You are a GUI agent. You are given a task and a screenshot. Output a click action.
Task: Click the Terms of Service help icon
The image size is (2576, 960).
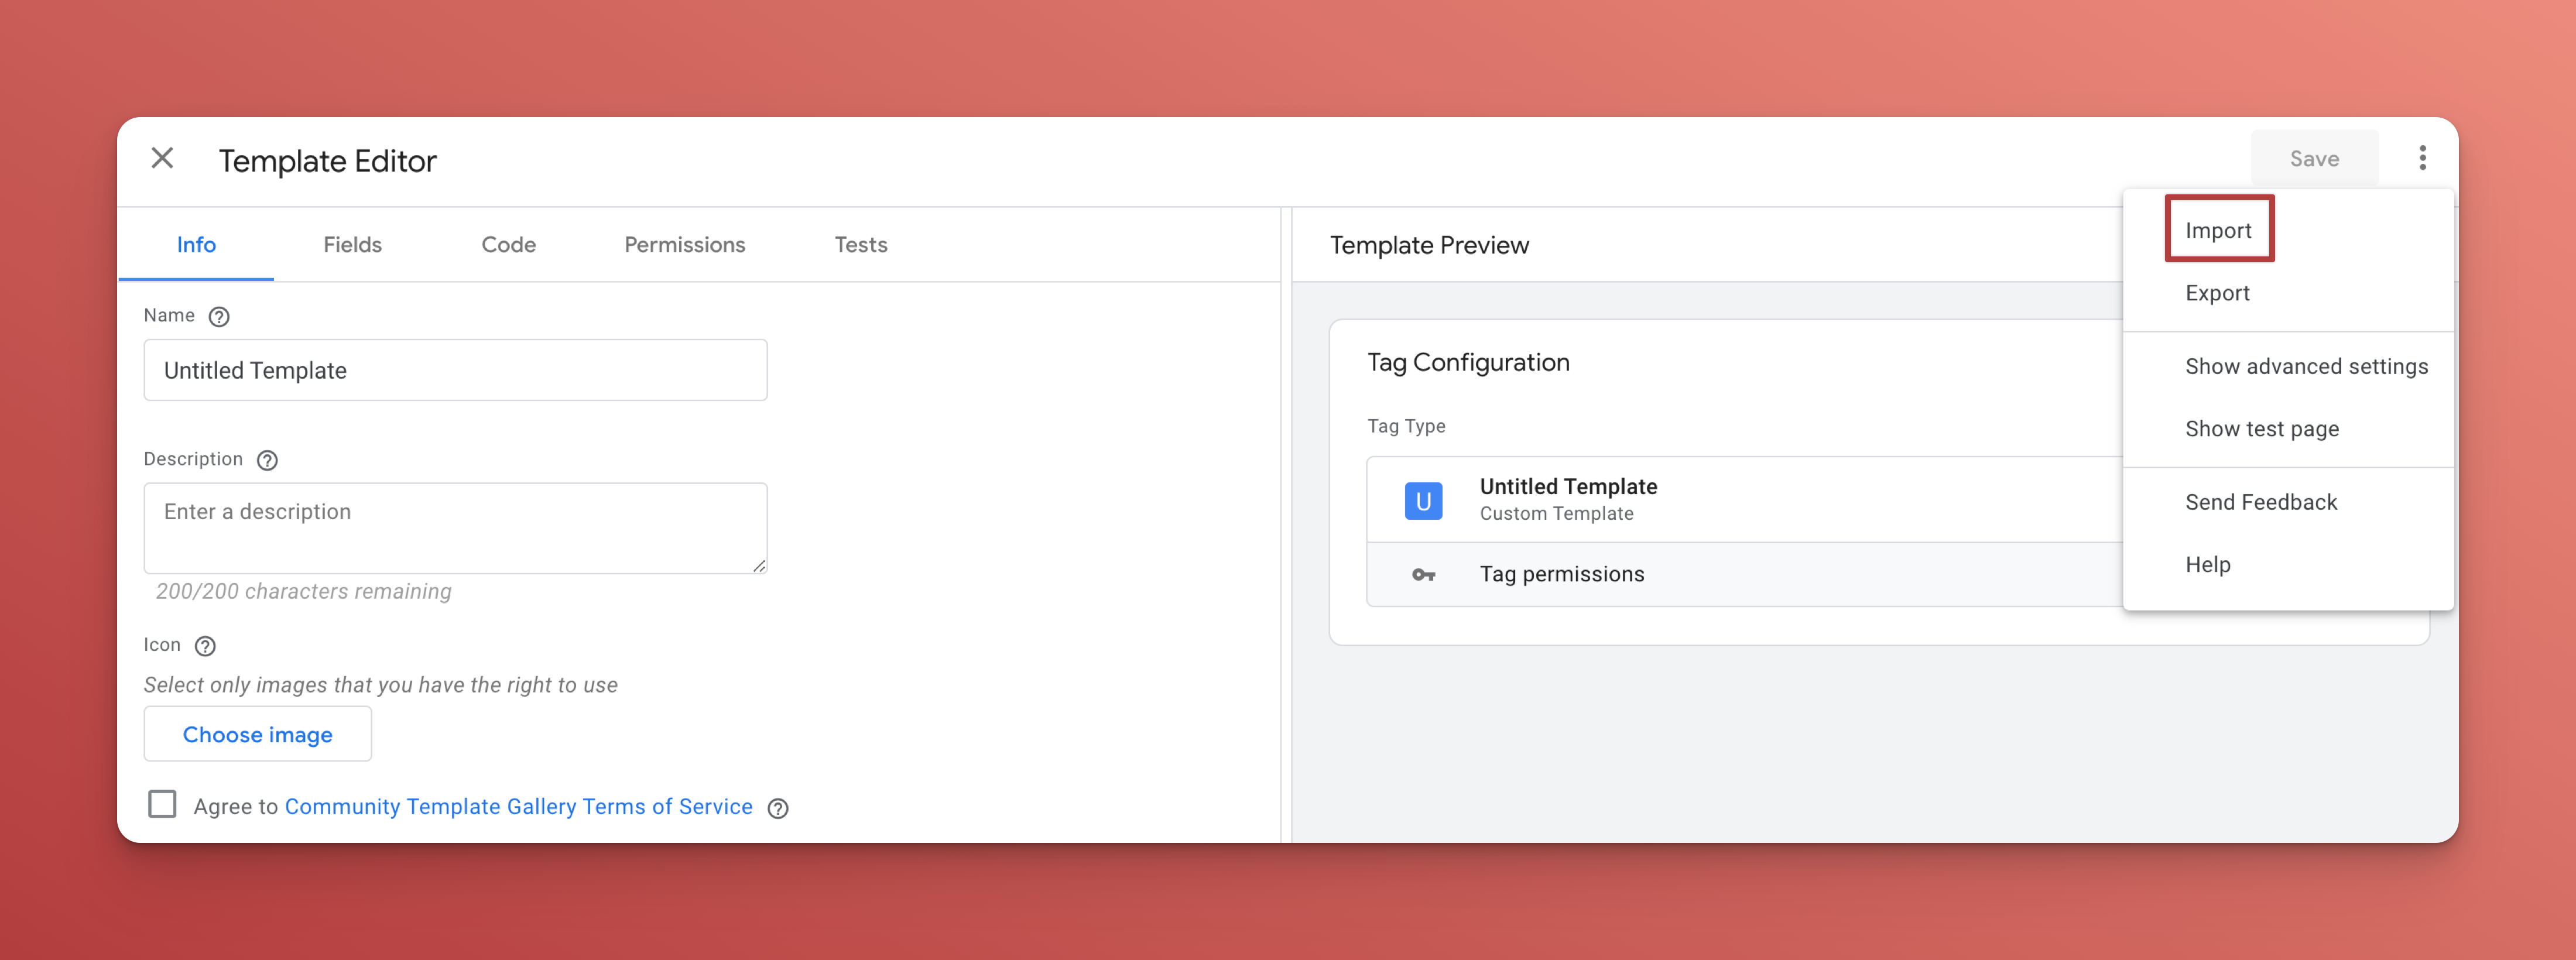pos(778,808)
